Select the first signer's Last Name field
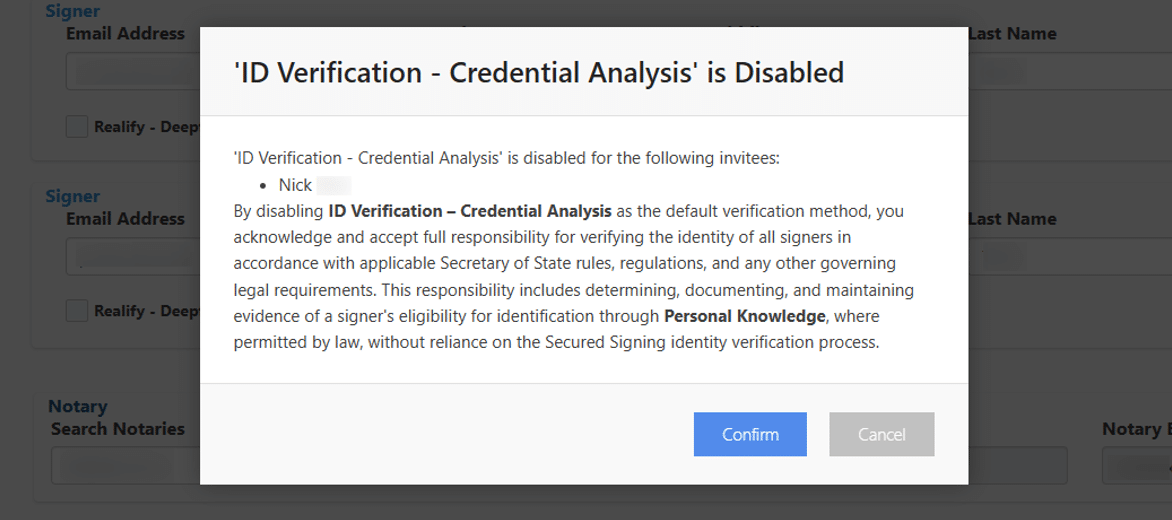This screenshot has height=520, width=1172. click(x=1070, y=72)
